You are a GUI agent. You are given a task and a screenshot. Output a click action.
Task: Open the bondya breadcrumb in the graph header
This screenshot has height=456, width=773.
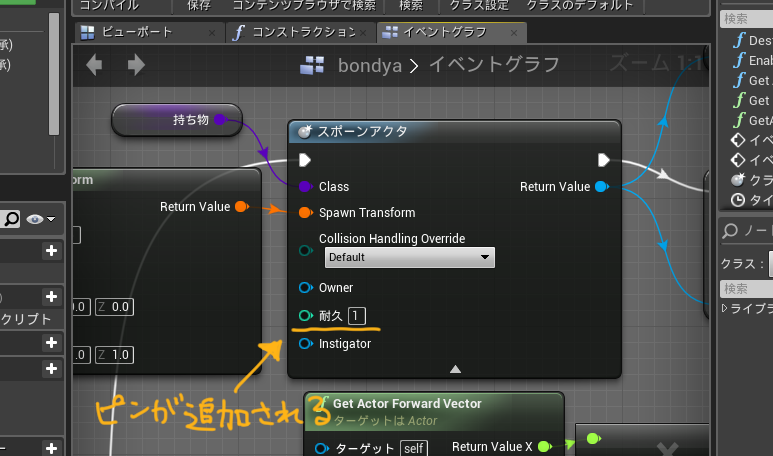pos(369,65)
